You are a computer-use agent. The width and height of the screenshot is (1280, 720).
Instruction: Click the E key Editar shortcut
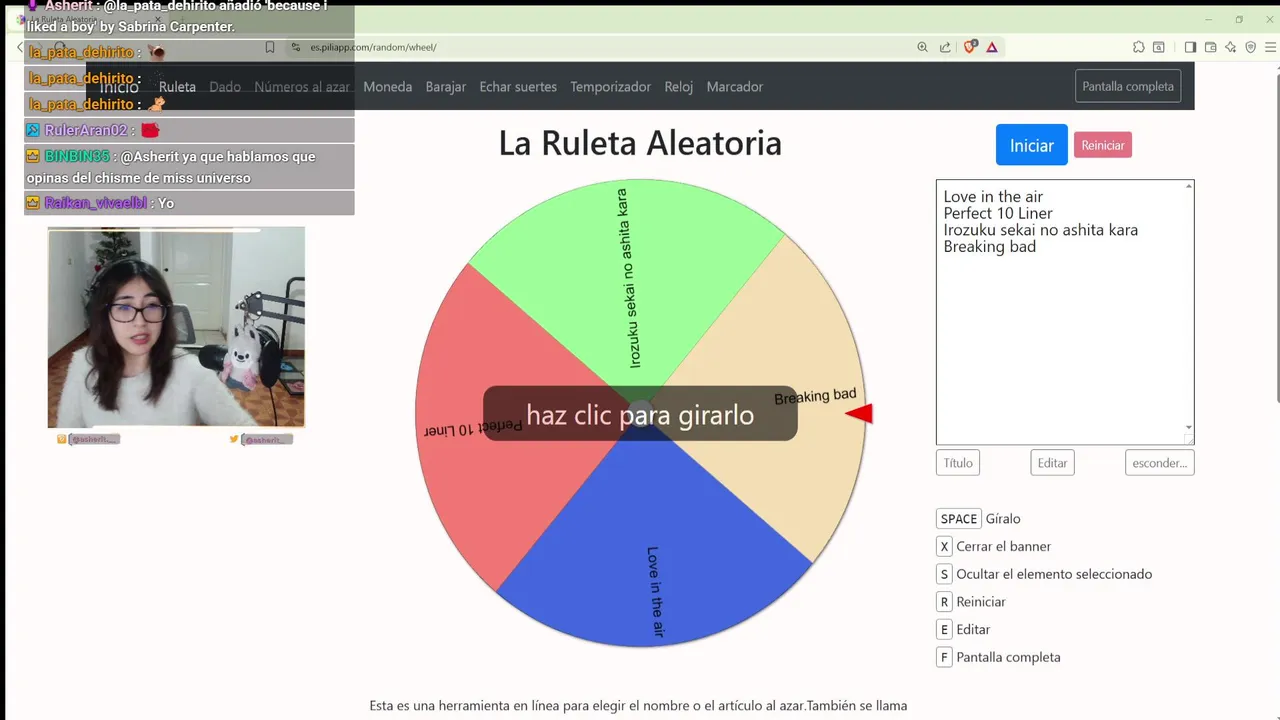(944, 630)
